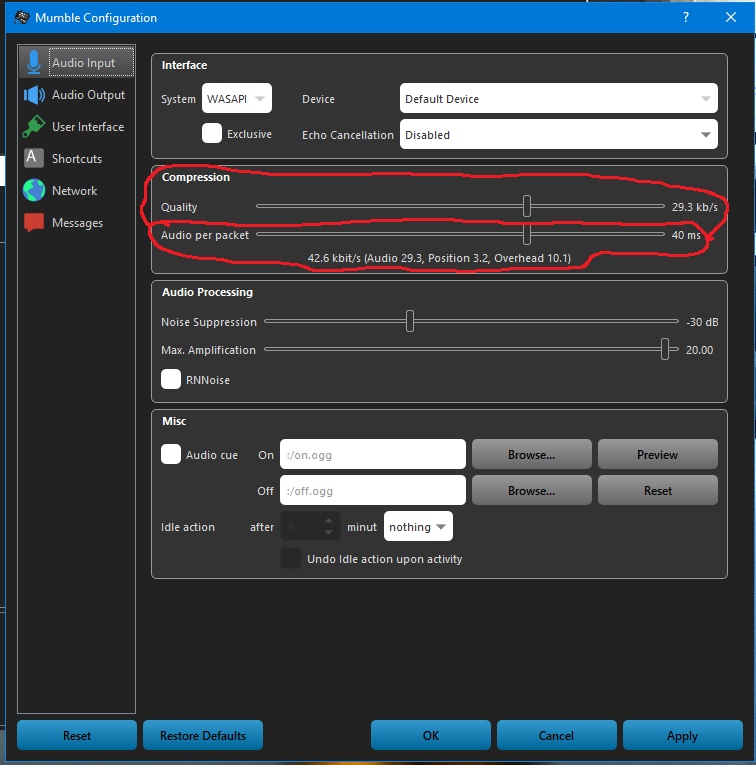Screen dimensions: 756x765
Task: Close the Mumble Configuration window
Action: [731, 17]
